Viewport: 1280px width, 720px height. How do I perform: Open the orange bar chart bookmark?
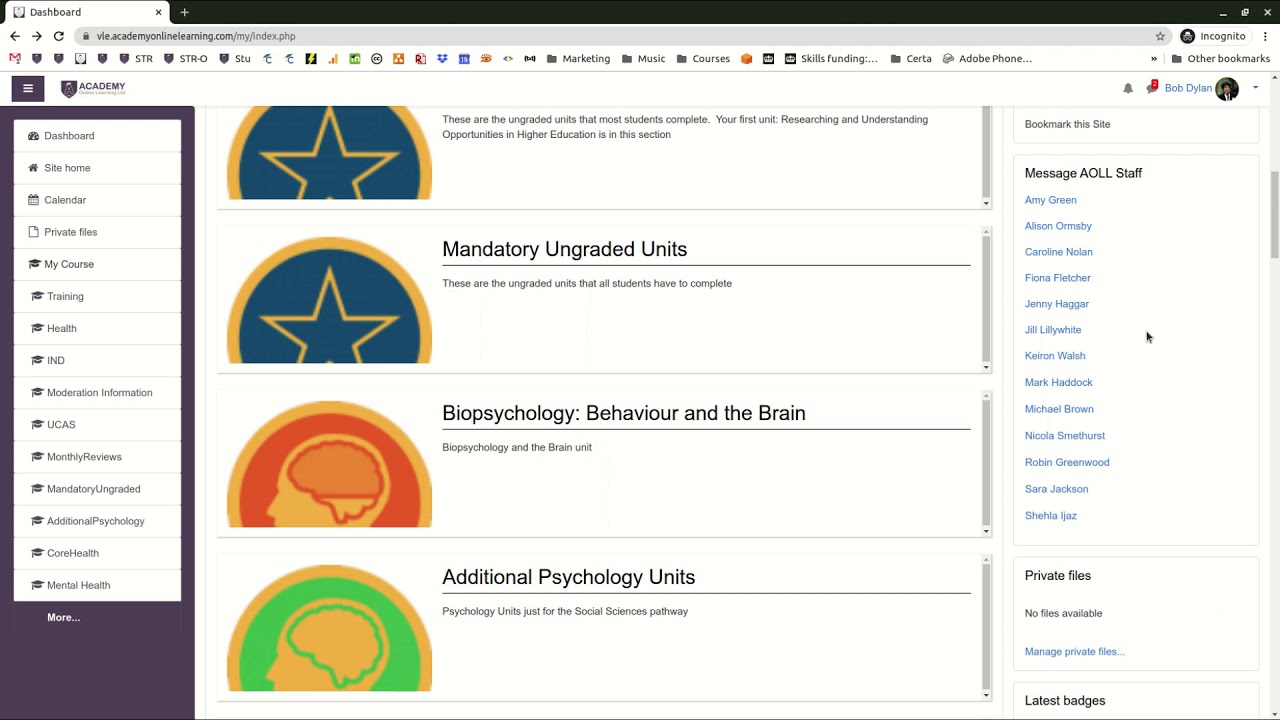point(333,59)
